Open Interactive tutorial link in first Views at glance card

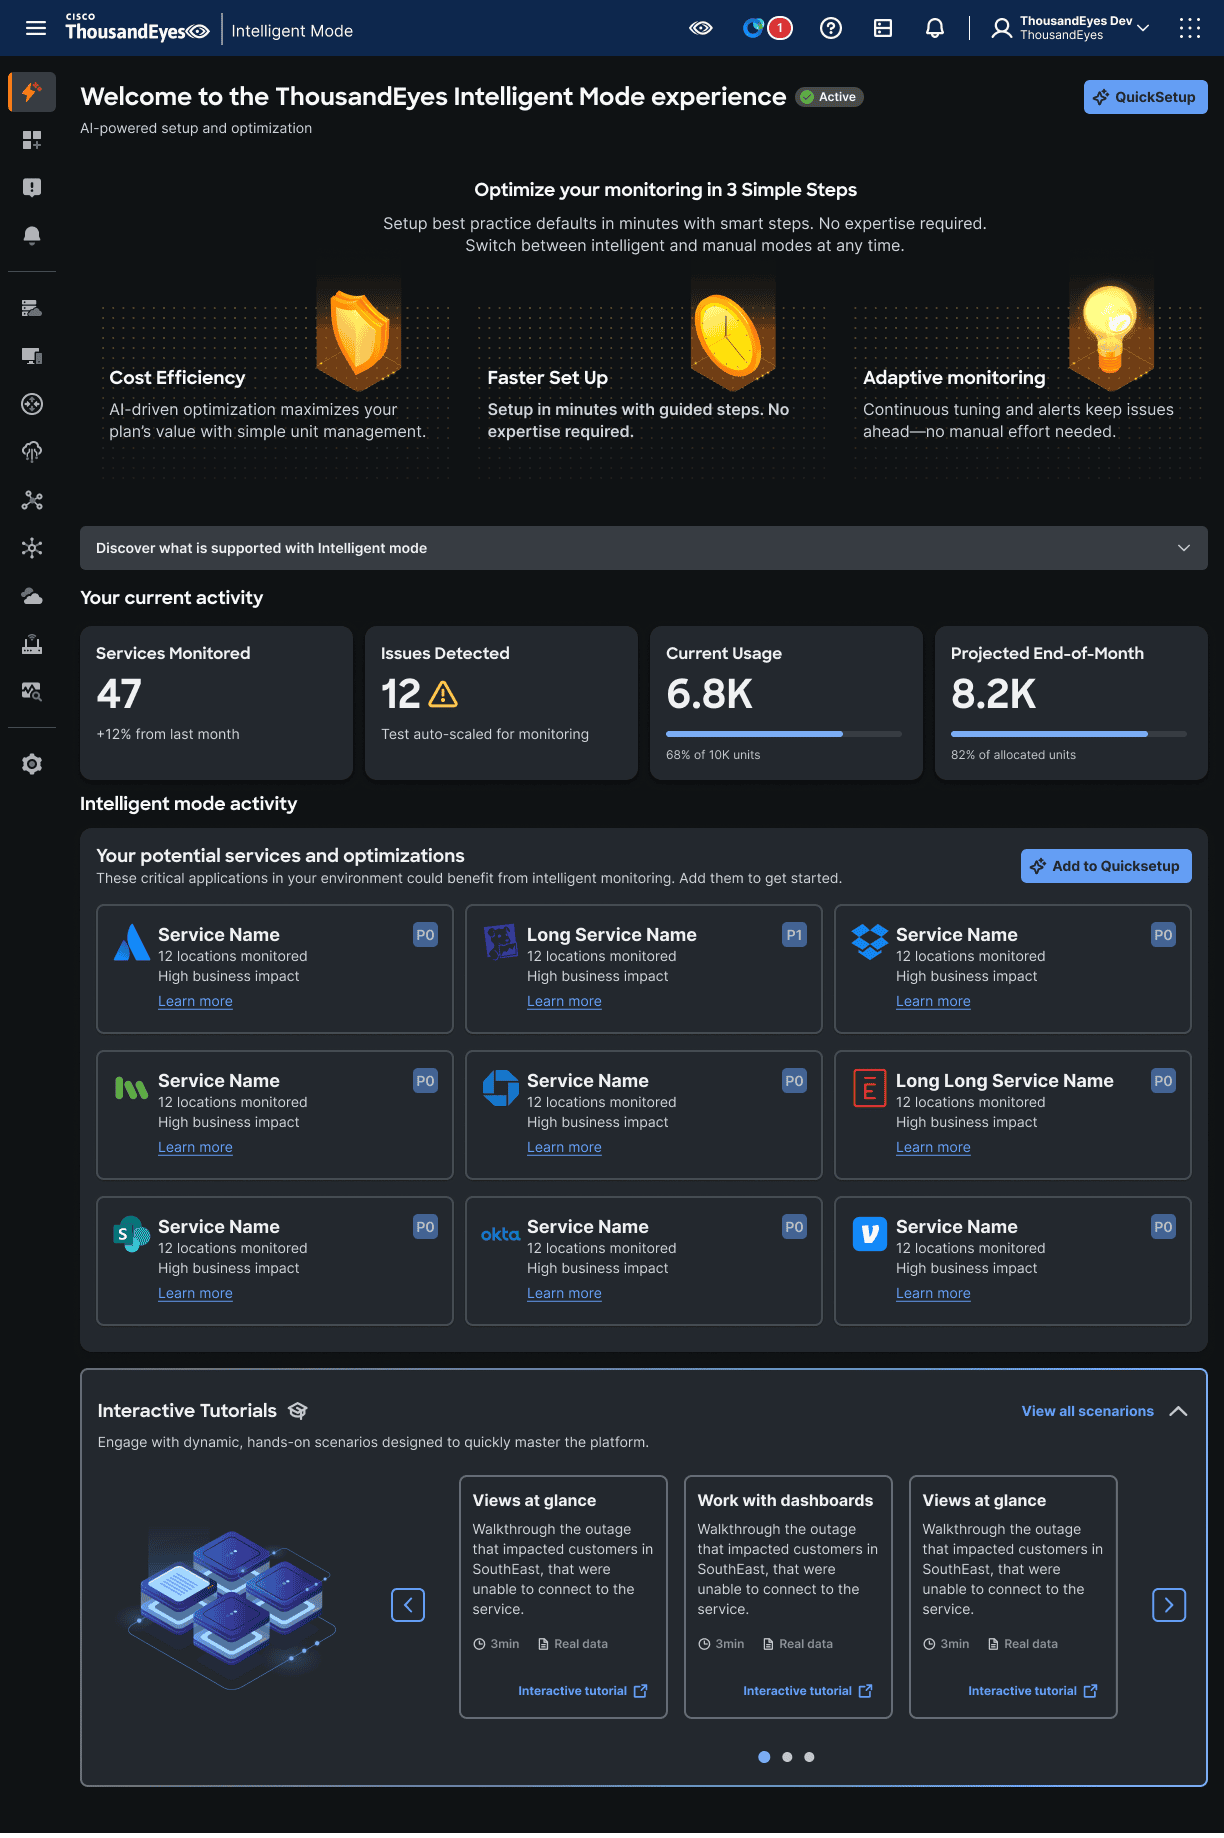(583, 1691)
